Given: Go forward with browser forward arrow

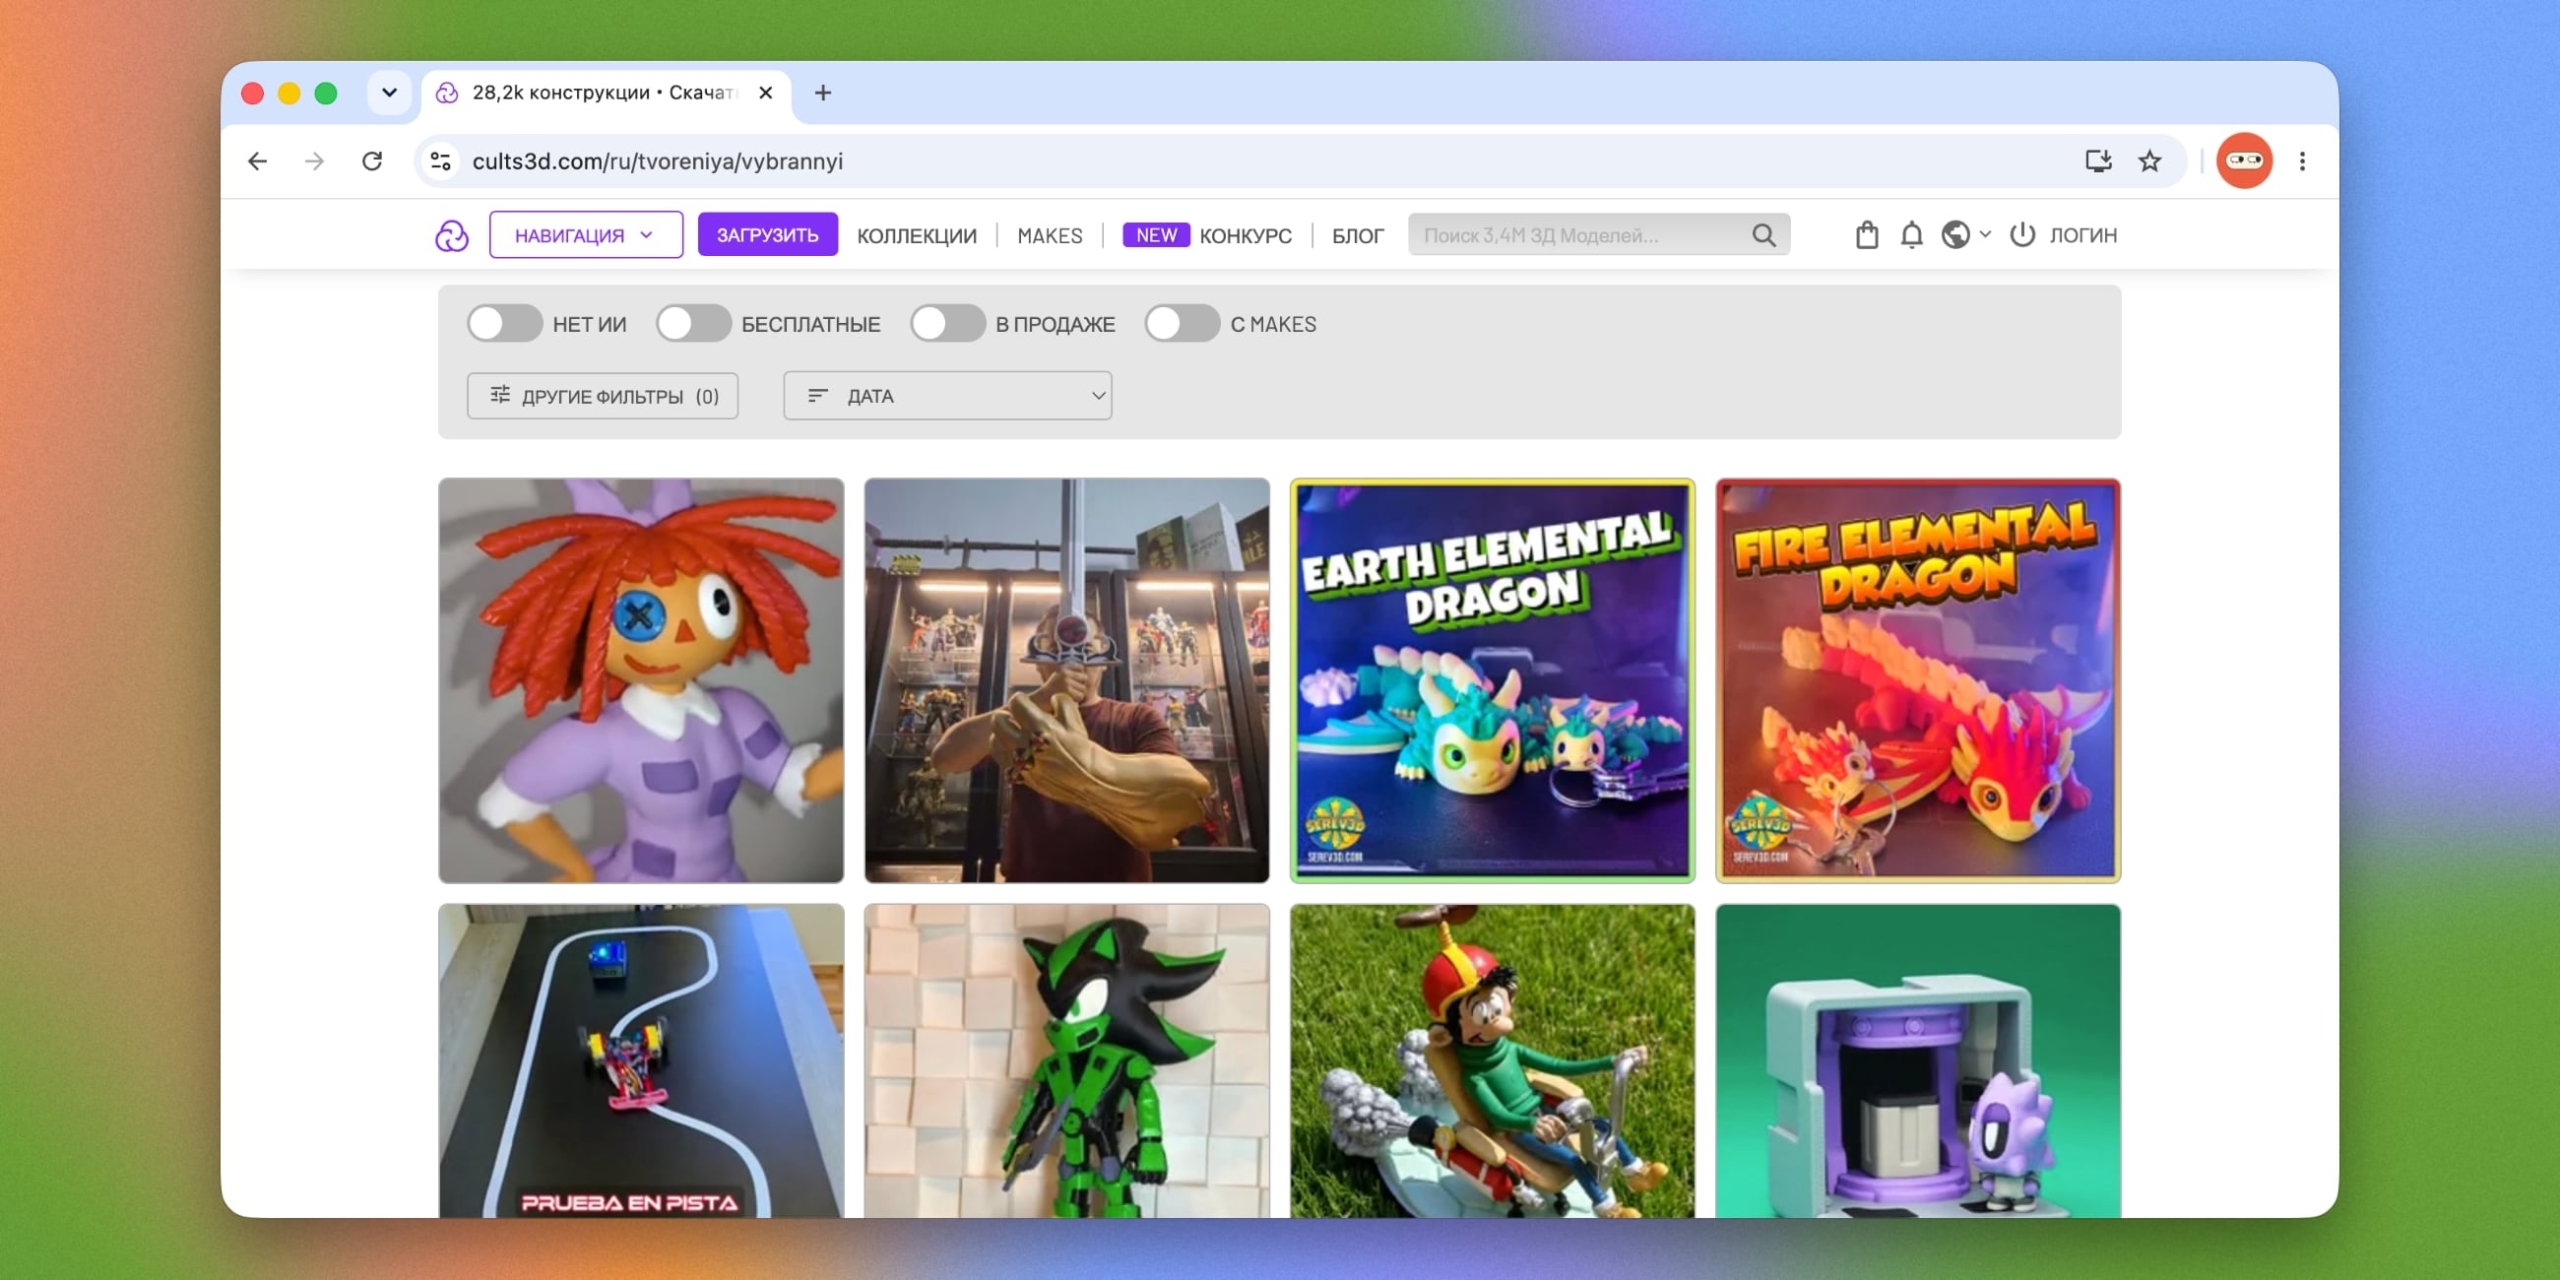Looking at the screenshot, I should click(x=314, y=161).
